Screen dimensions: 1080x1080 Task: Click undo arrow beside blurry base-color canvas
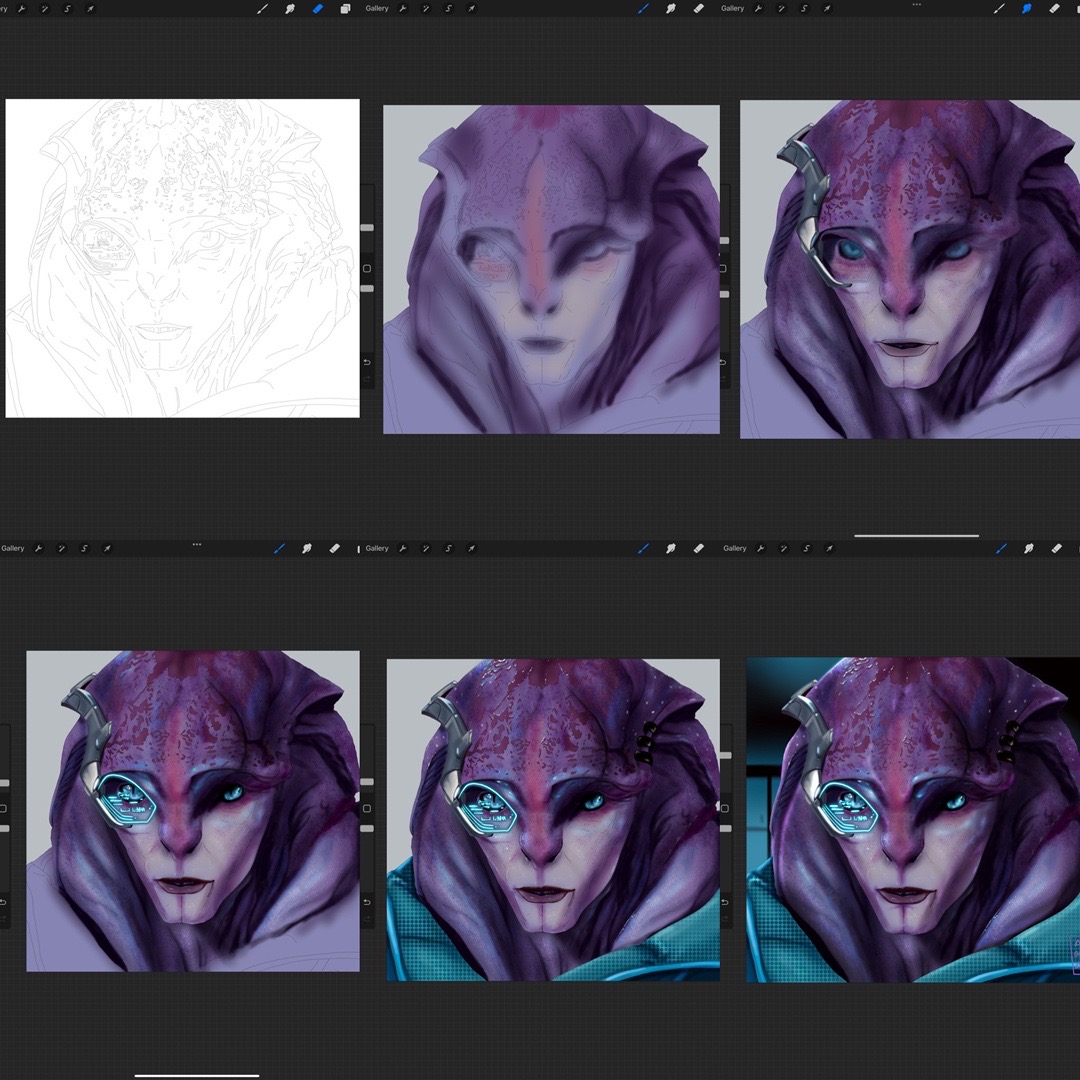[367, 362]
